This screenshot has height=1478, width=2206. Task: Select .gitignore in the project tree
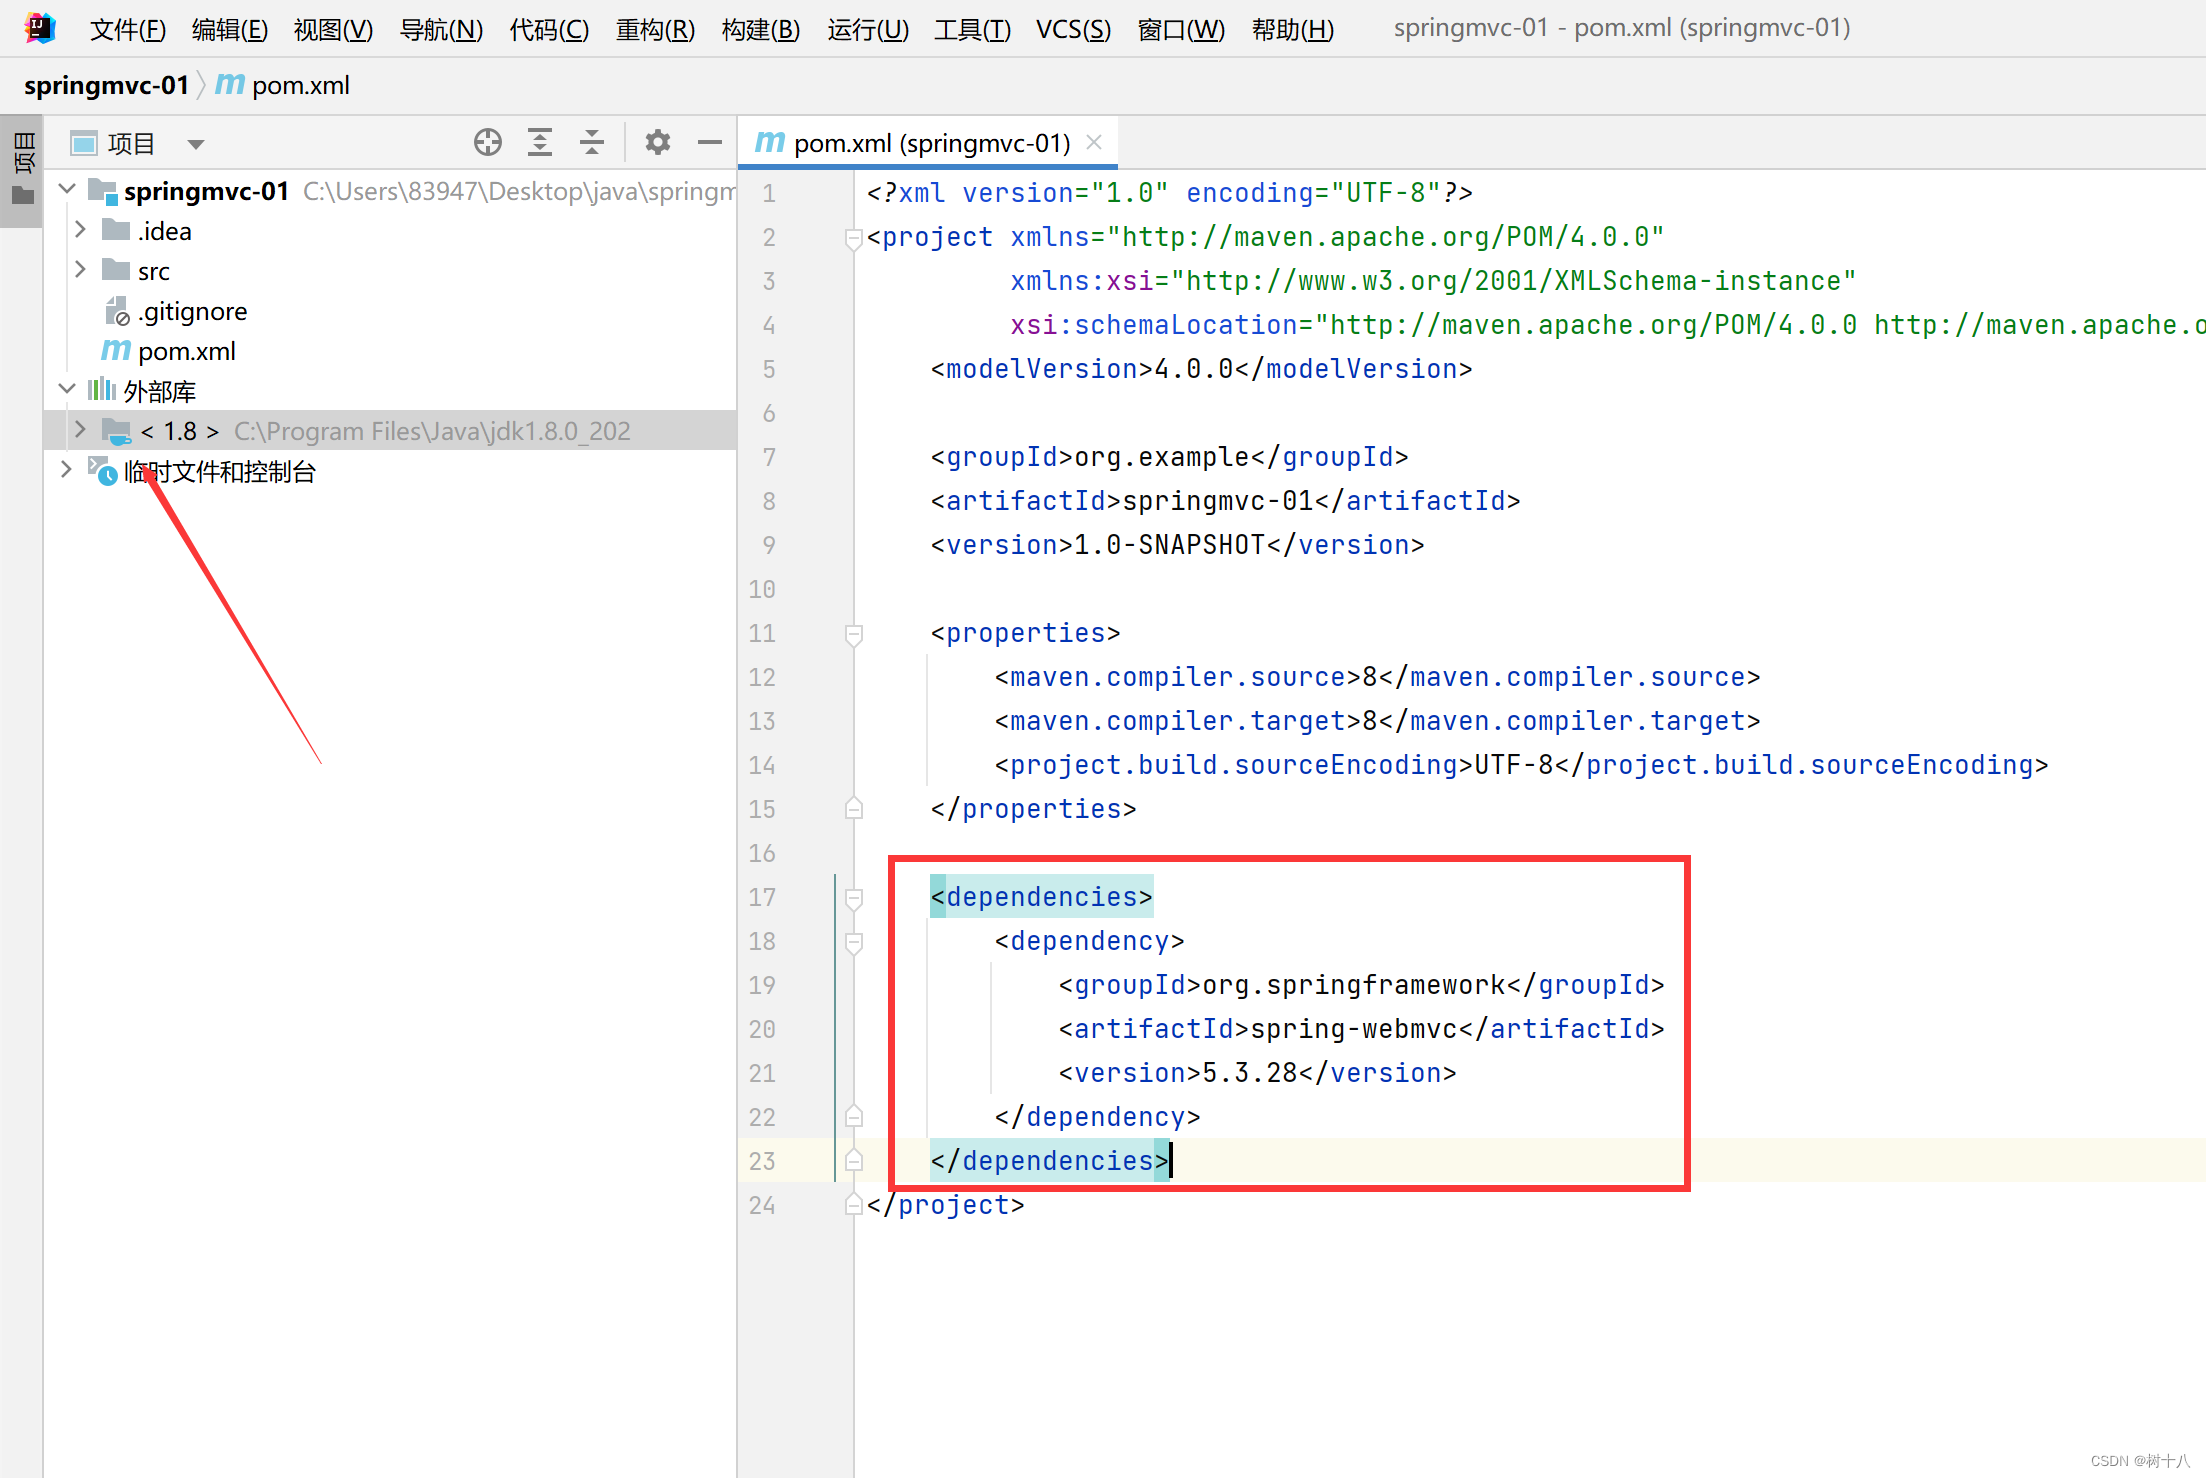point(193,311)
